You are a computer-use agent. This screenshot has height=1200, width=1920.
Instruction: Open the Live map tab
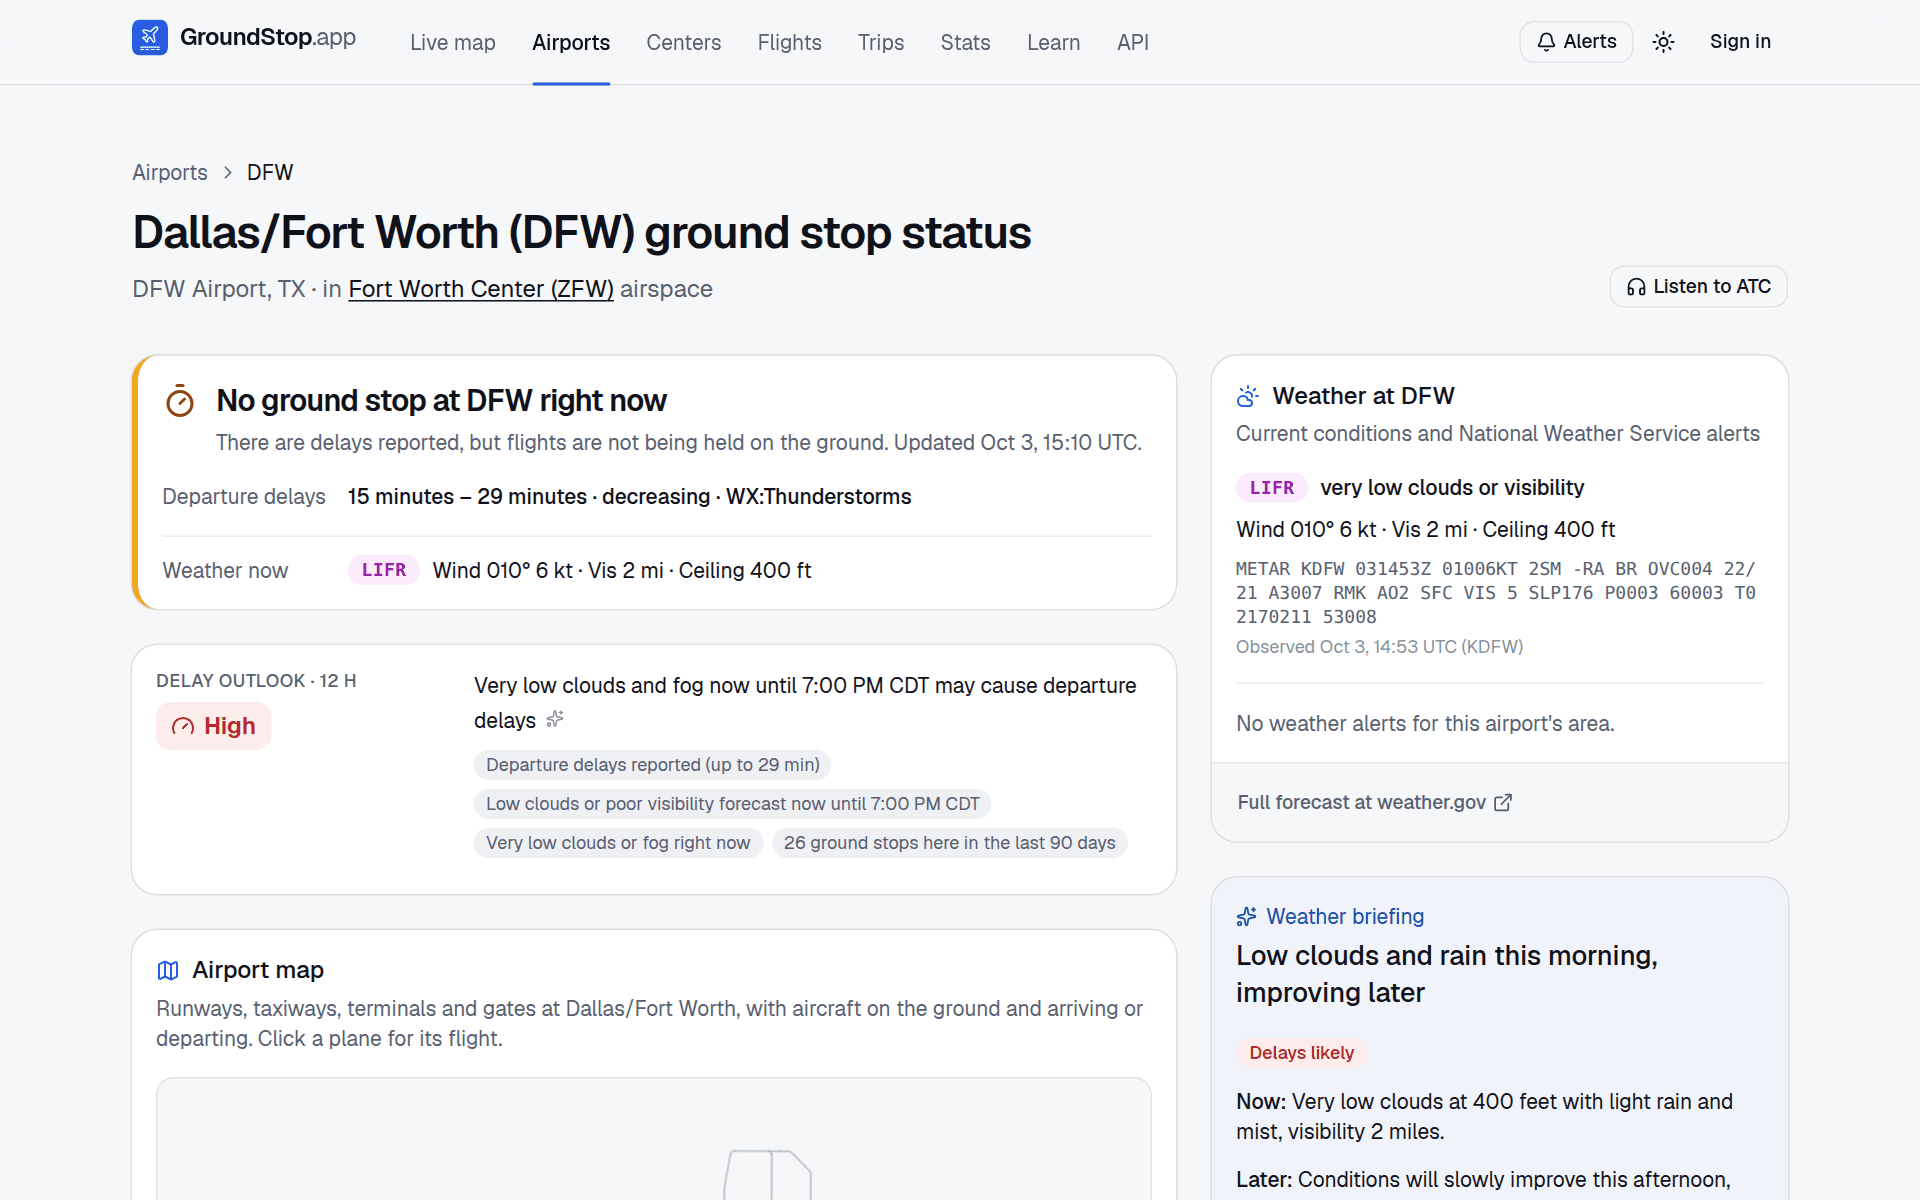(453, 42)
